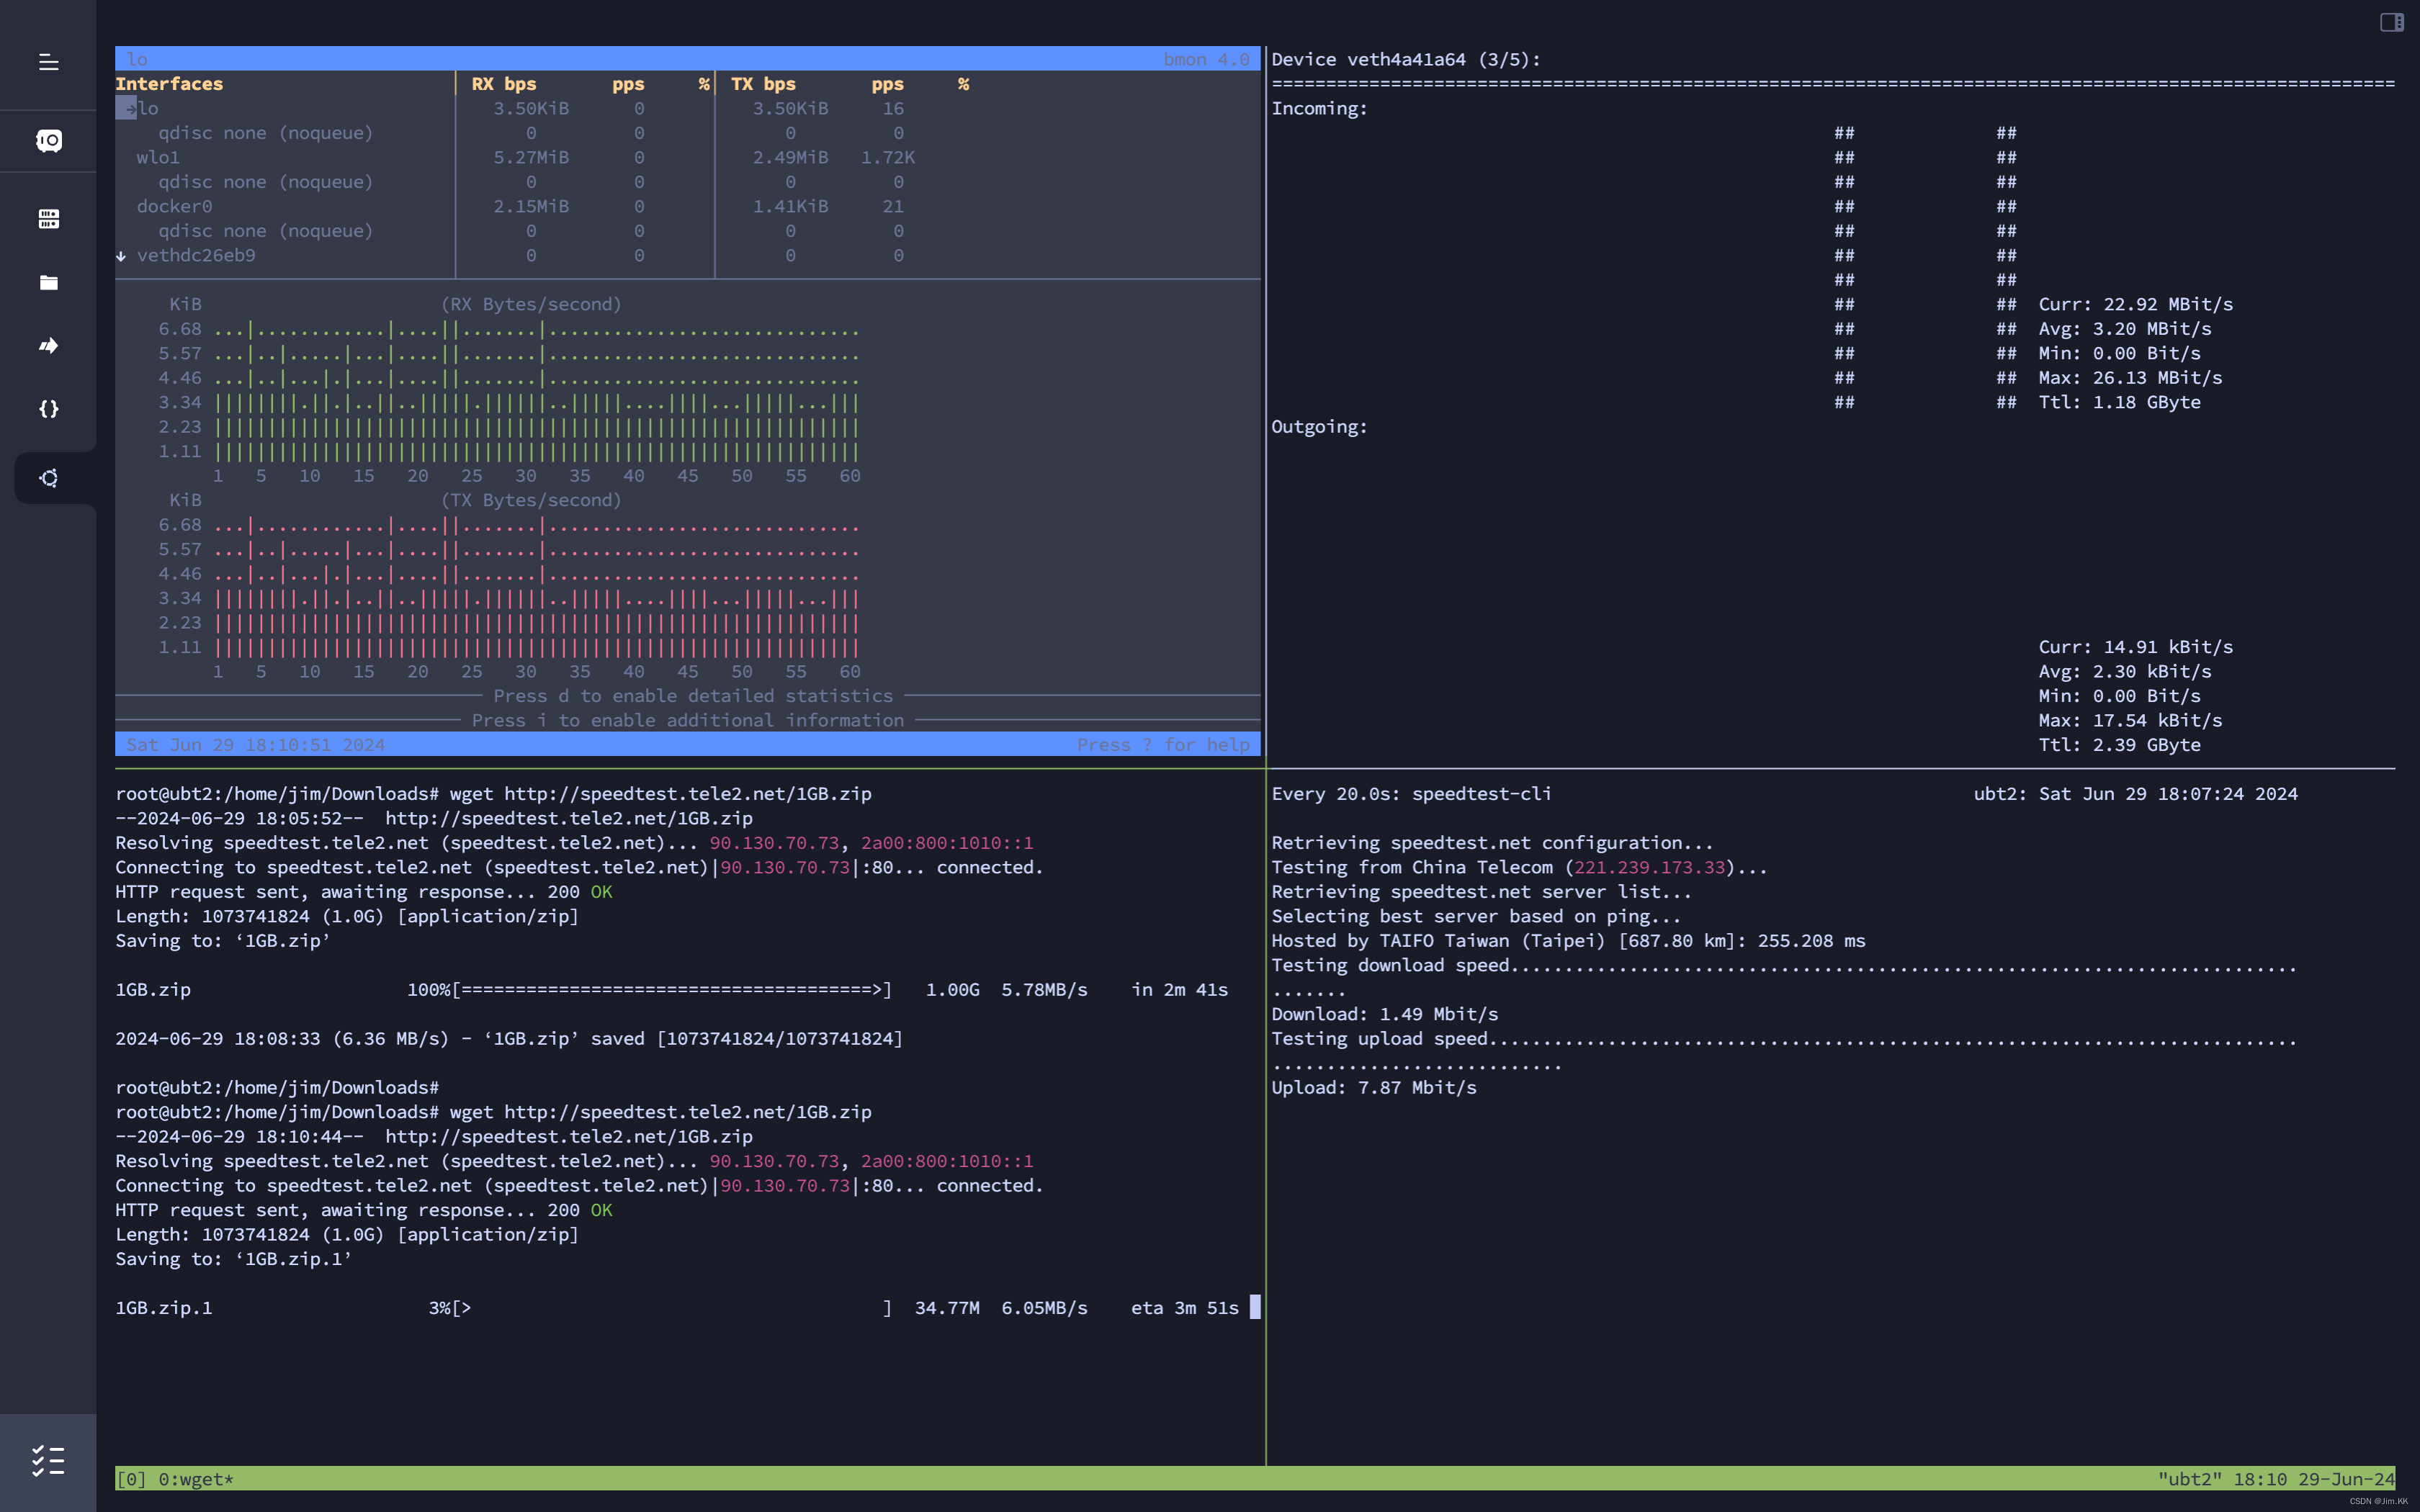Open the SFTP folder icon
The image size is (2420, 1512).
coord(48,283)
